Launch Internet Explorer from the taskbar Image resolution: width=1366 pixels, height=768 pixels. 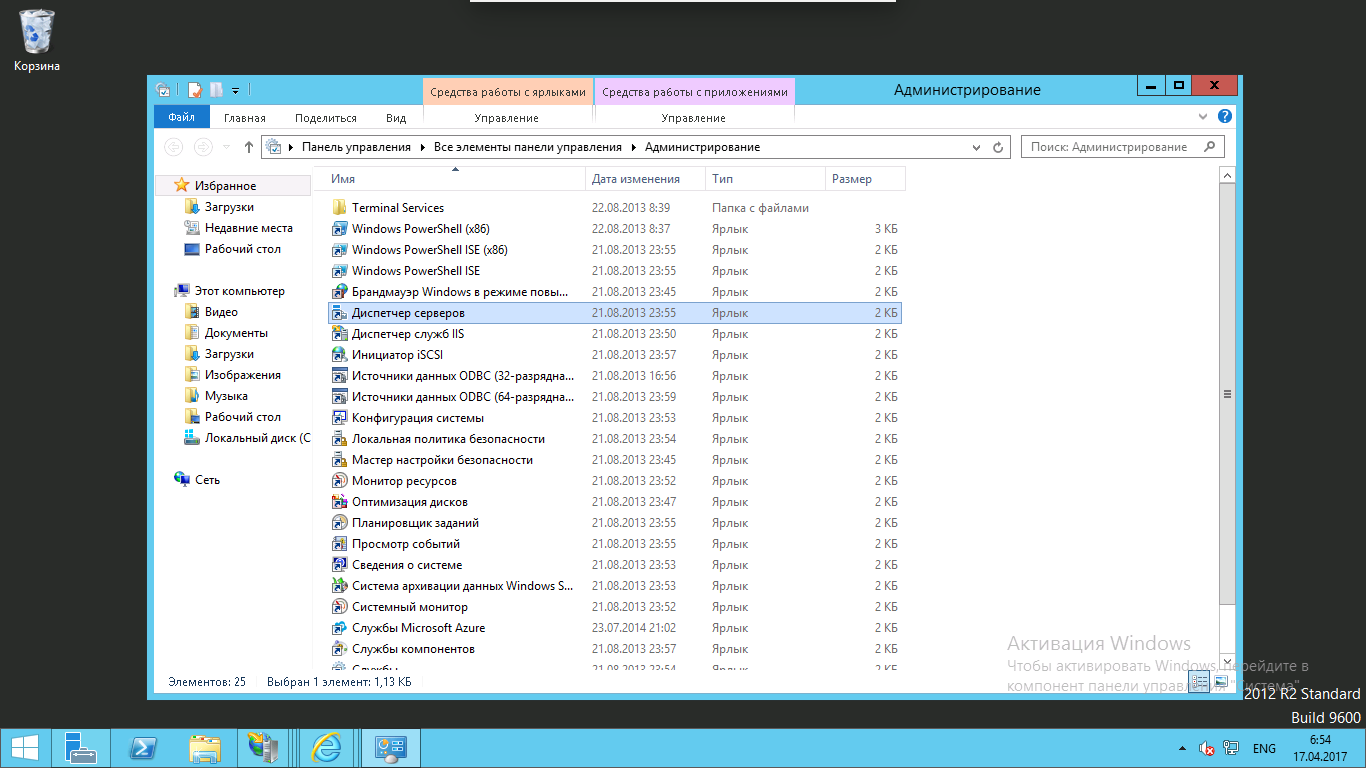pyautogui.click(x=326, y=747)
